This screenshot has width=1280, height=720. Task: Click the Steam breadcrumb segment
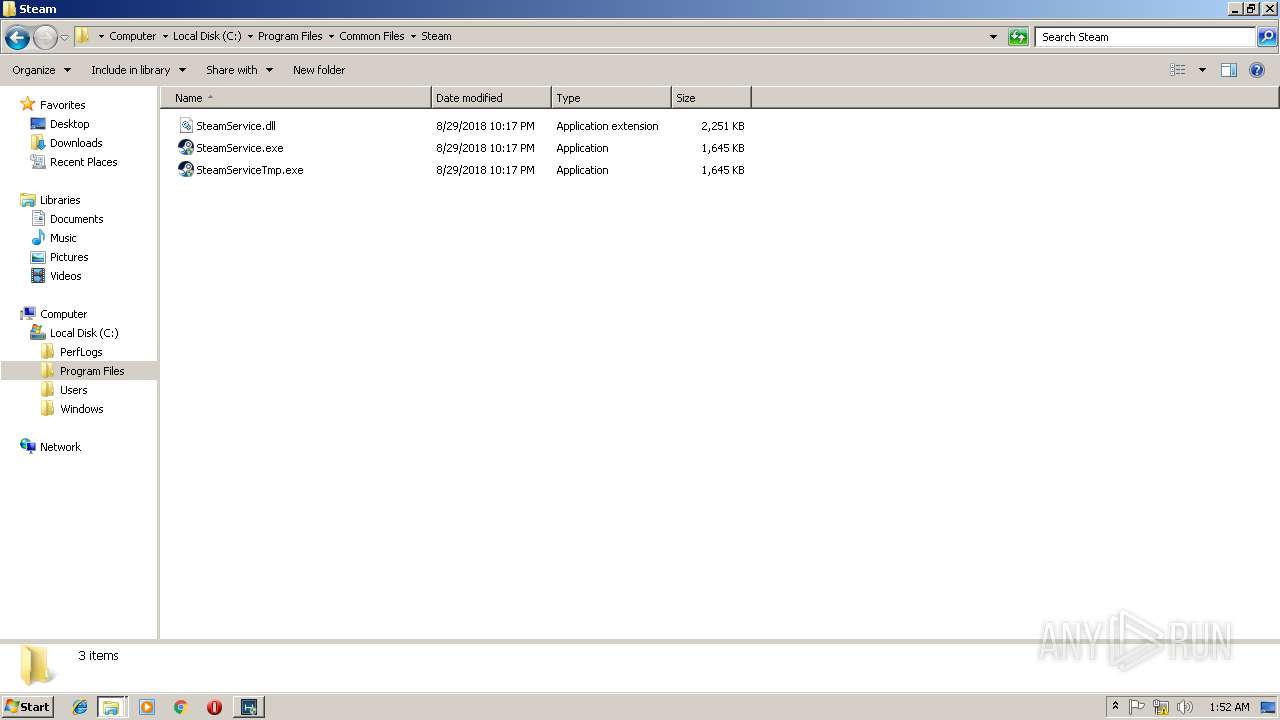[436, 36]
